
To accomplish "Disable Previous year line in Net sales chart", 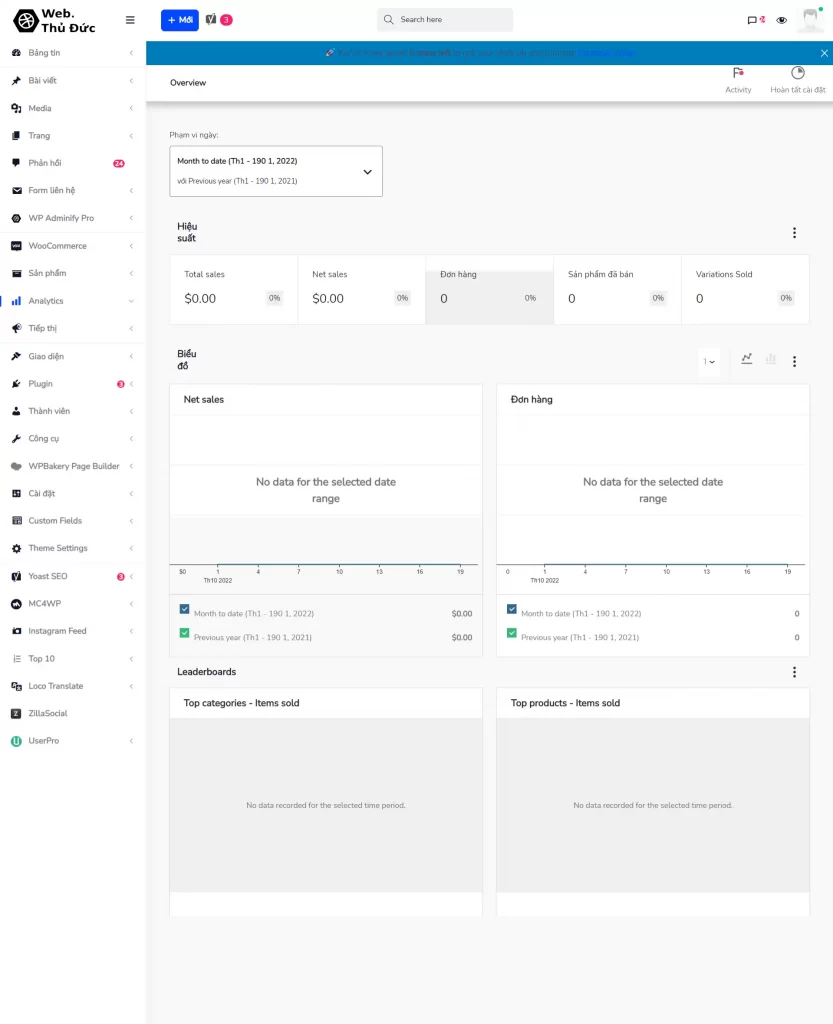I will coord(185,637).
